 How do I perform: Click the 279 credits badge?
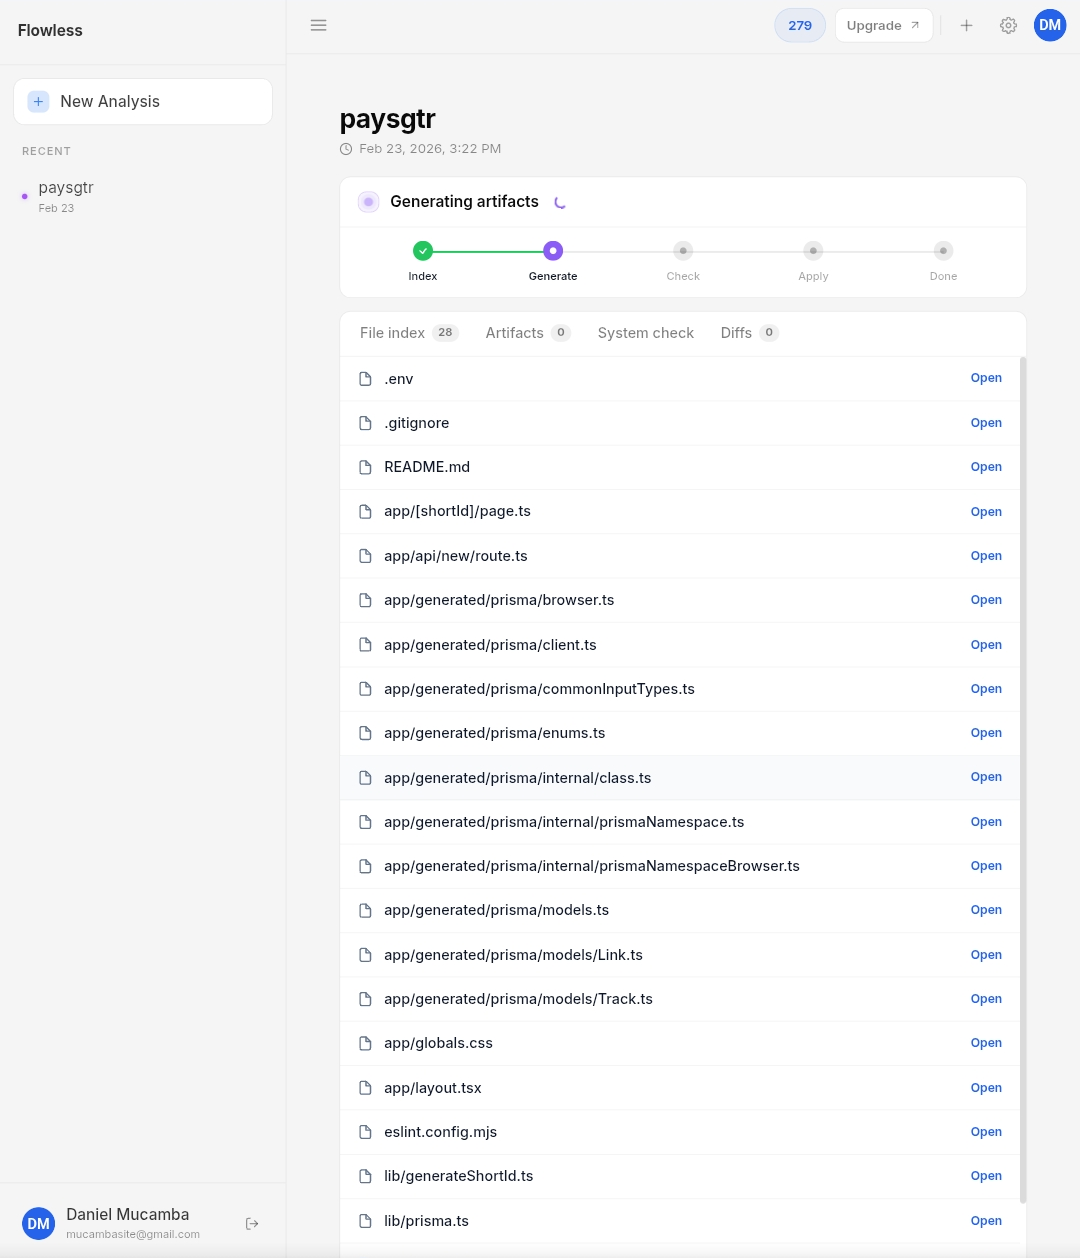[799, 25]
